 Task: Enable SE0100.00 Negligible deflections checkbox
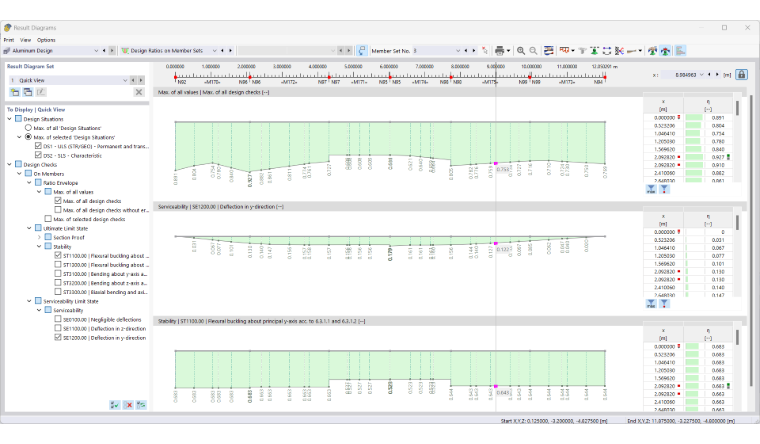(58, 319)
